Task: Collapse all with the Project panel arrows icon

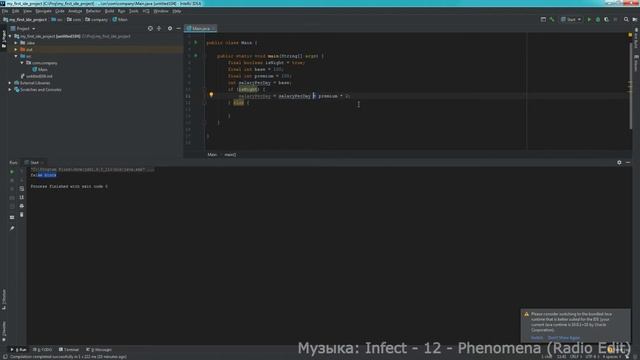Action: [159, 29]
